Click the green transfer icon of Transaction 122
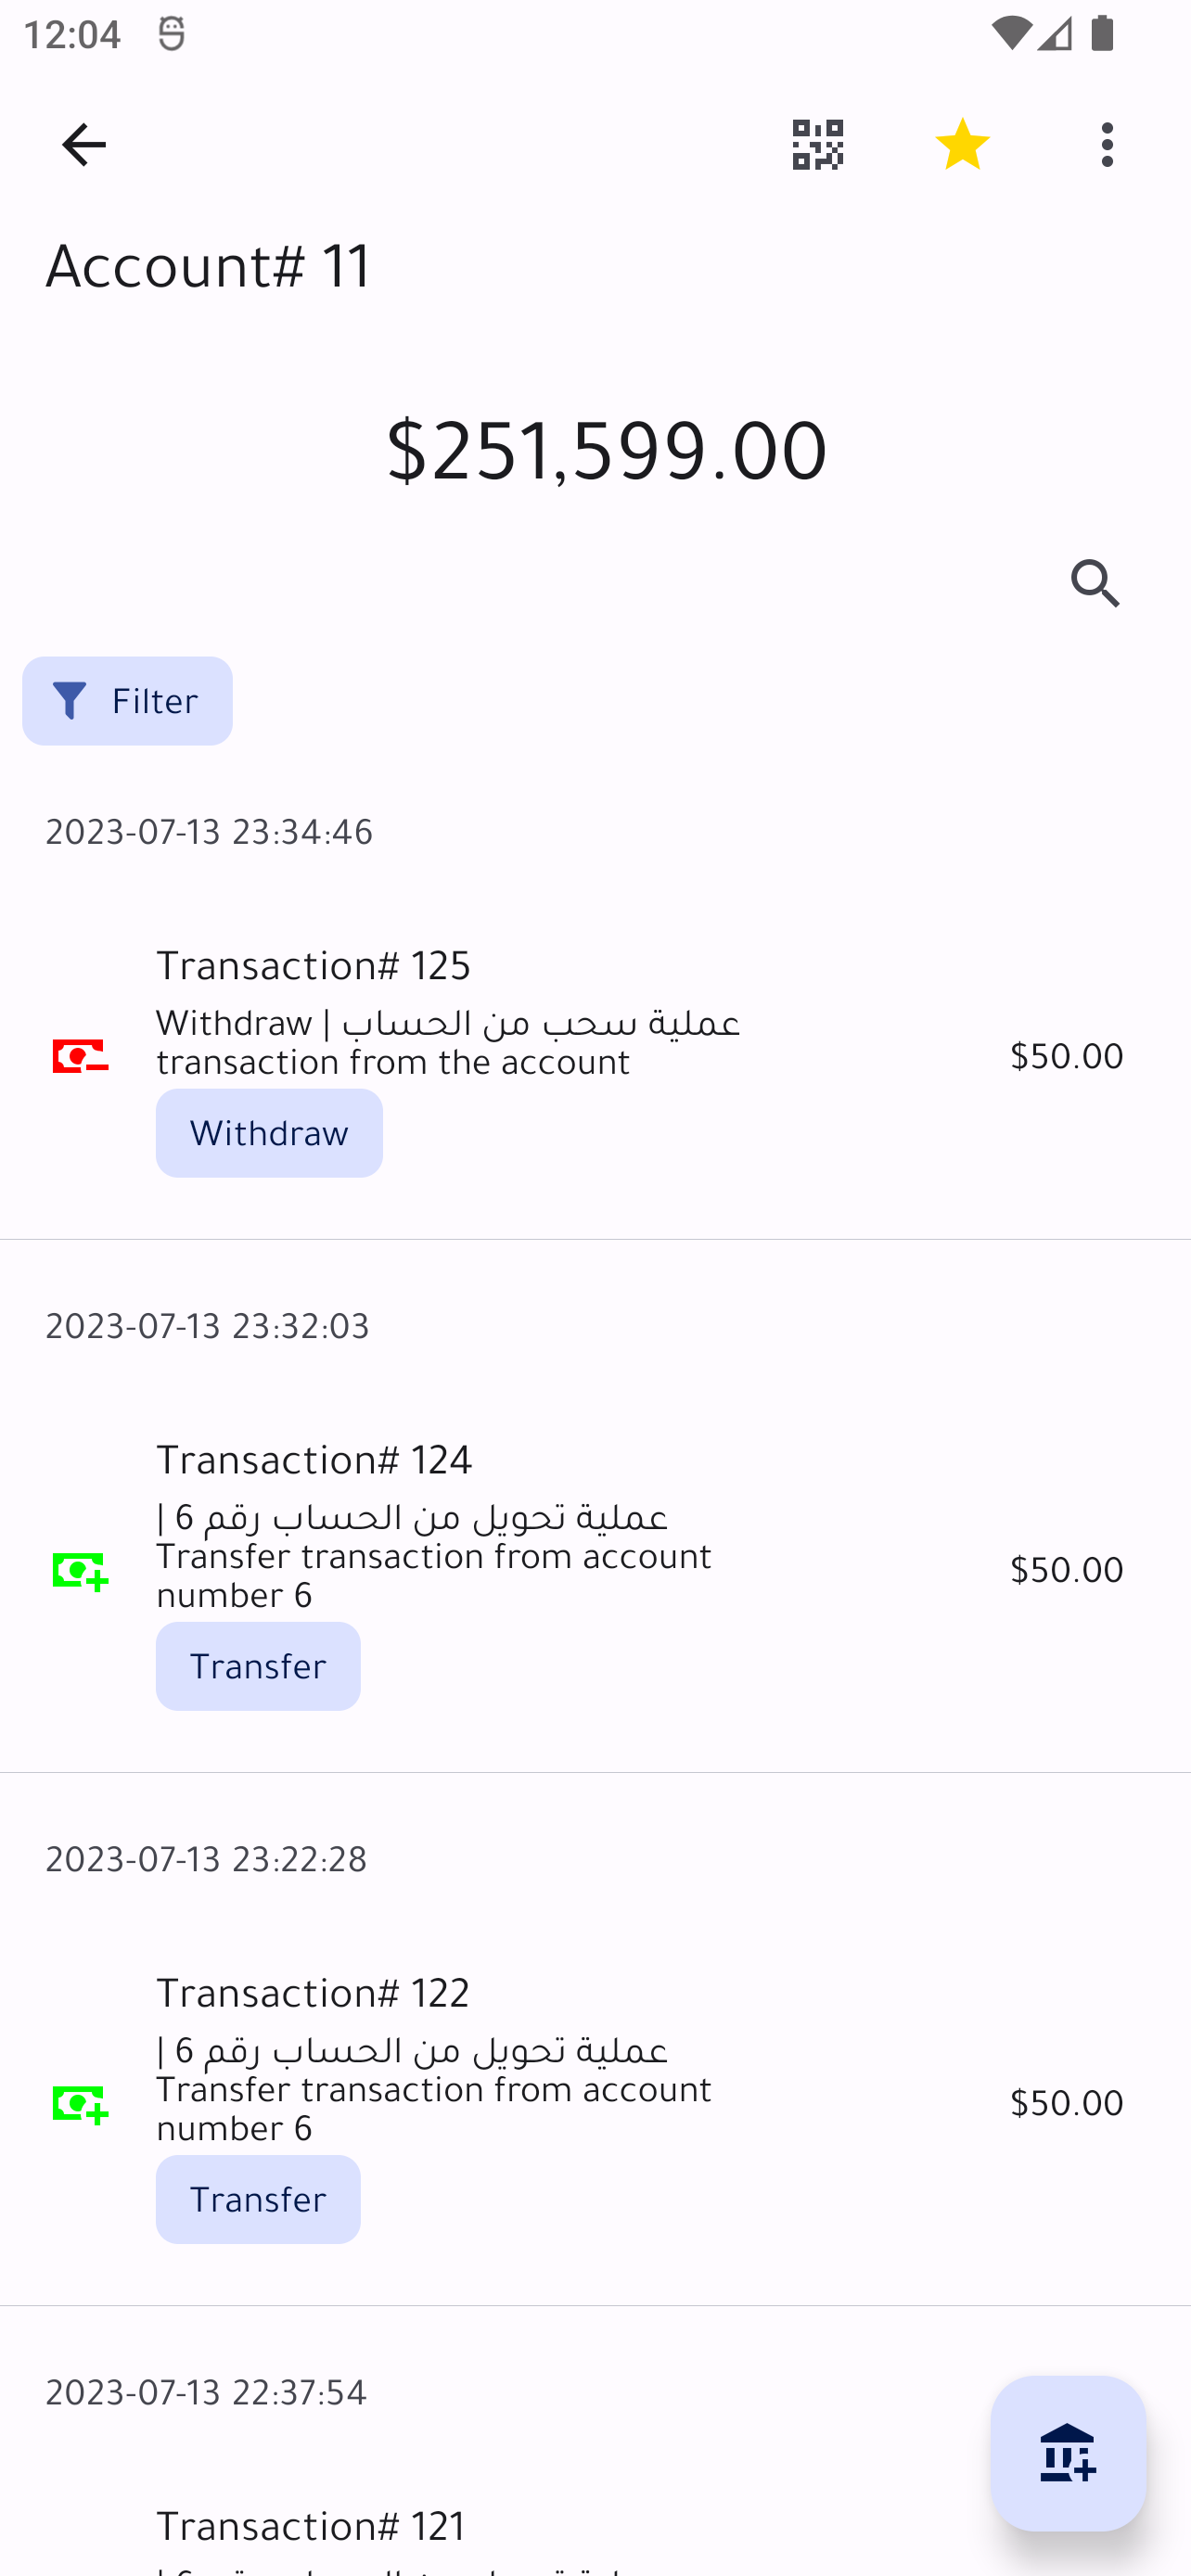The image size is (1191, 2576). coord(80,2103)
